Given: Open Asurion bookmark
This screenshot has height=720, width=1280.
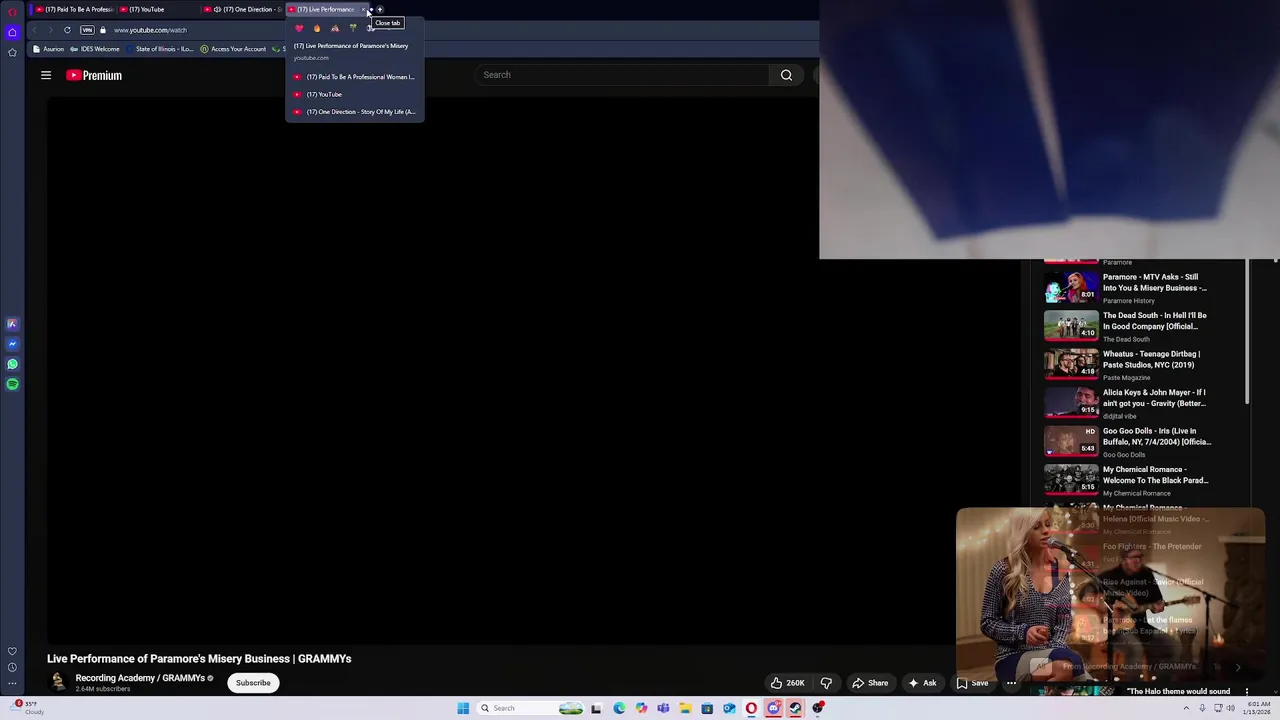Looking at the screenshot, I should (48, 49).
